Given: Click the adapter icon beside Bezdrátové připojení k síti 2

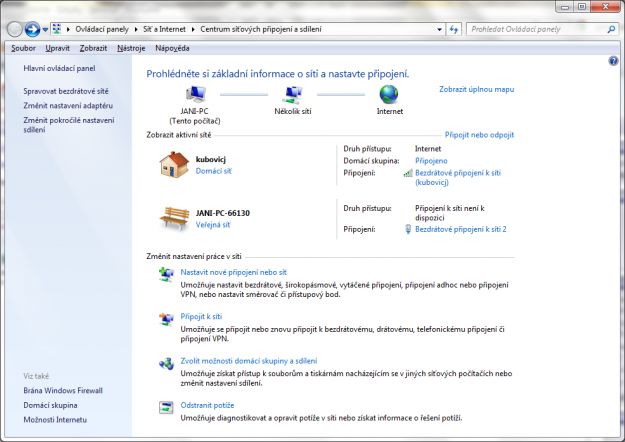Looking at the screenshot, I should pyautogui.click(x=408, y=229).
